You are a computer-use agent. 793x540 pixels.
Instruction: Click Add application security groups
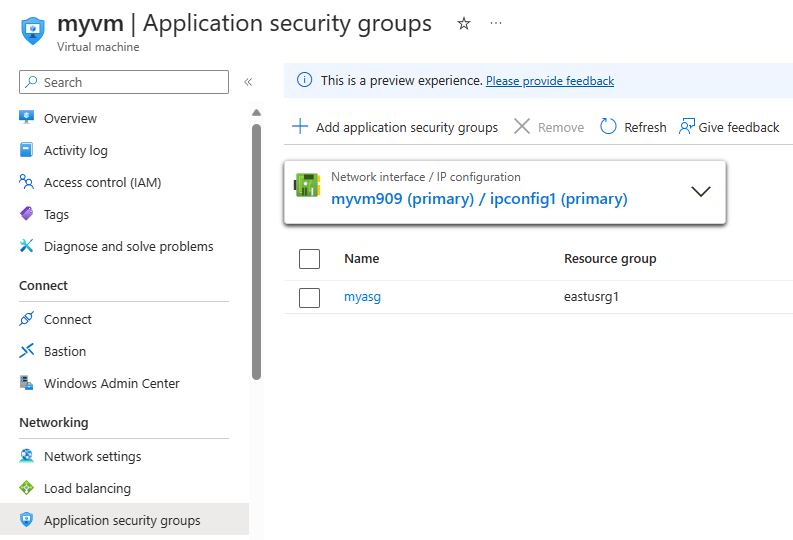[407, 127]
